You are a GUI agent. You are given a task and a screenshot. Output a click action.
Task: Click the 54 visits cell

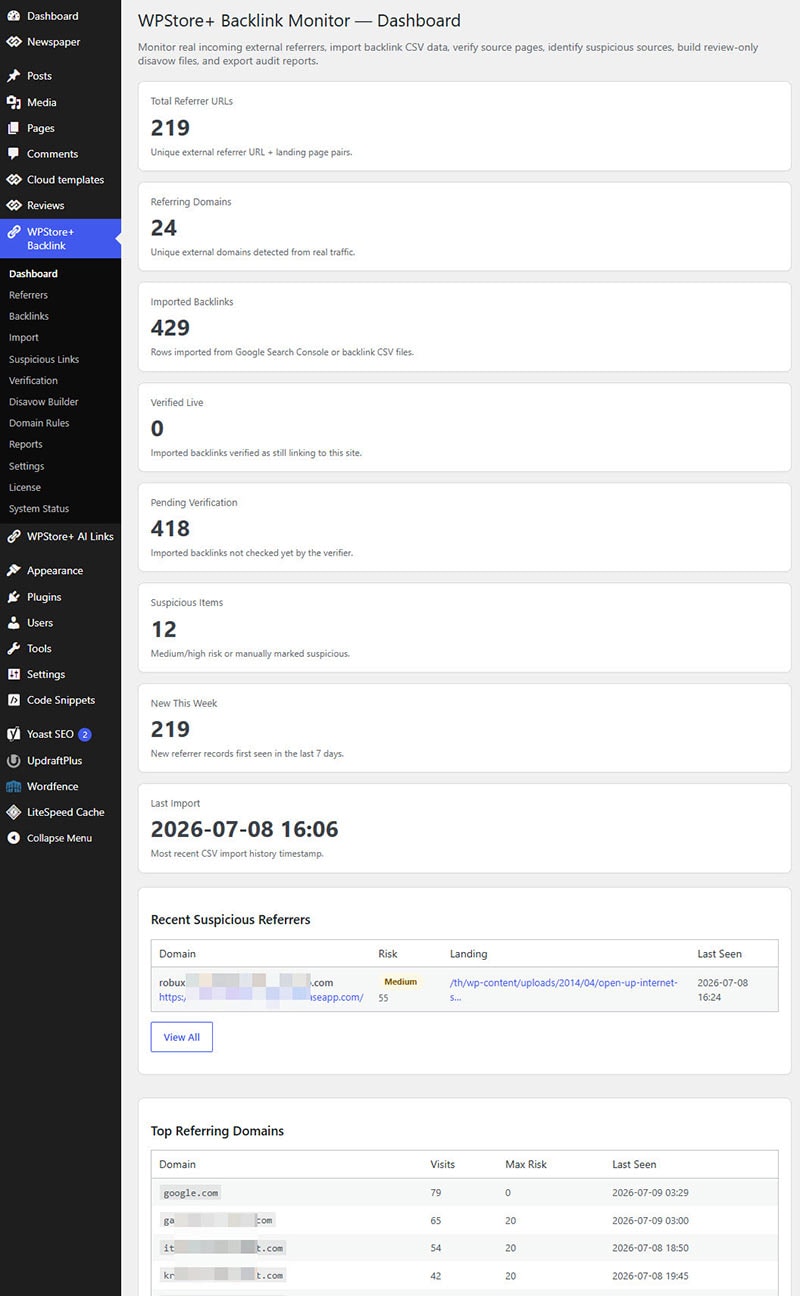pyautogui.click(x=436, y=1248)
